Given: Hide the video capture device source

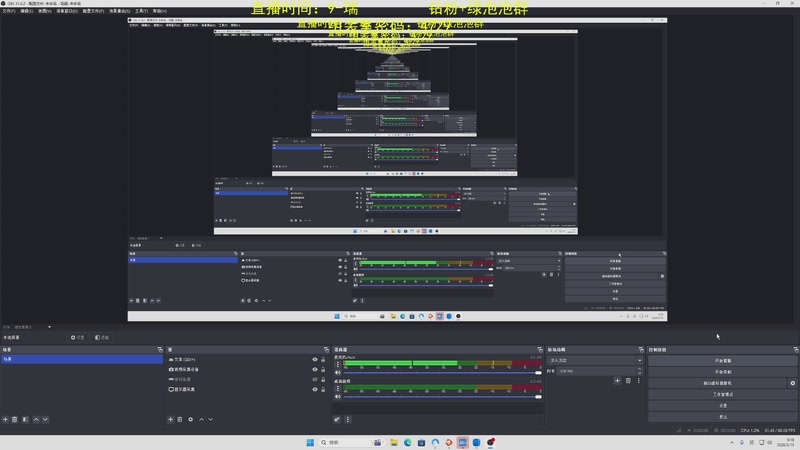Looking at the screenshot, I should (x=315, y=369).
